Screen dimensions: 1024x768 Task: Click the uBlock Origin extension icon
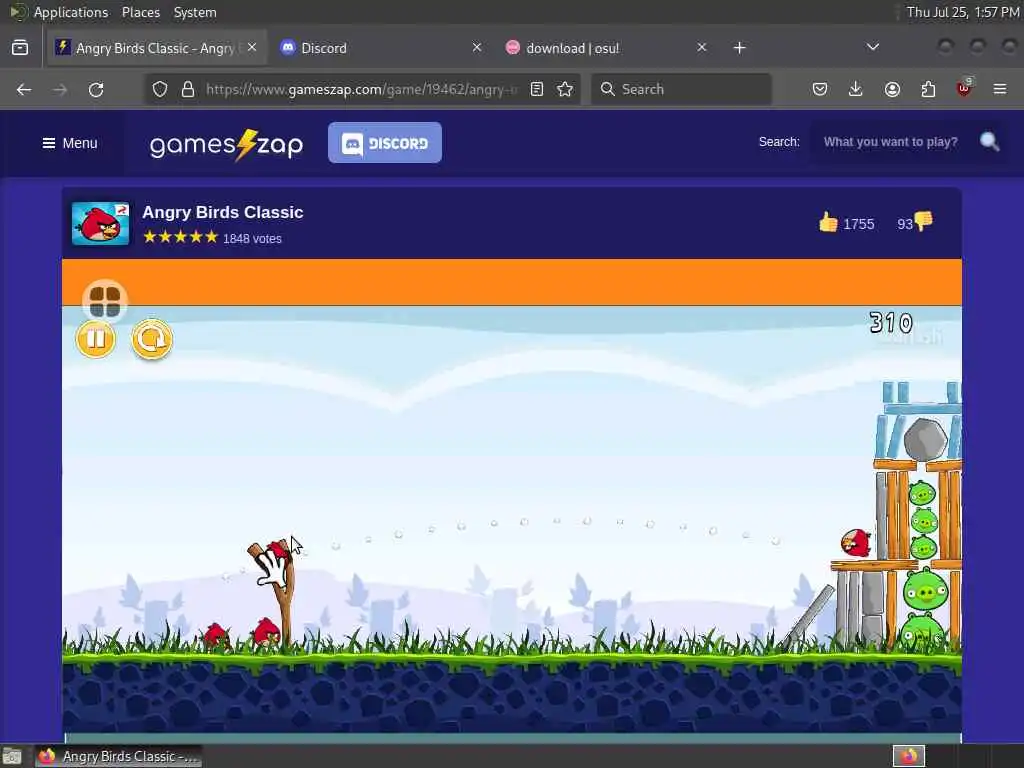[x=964, y=88]
